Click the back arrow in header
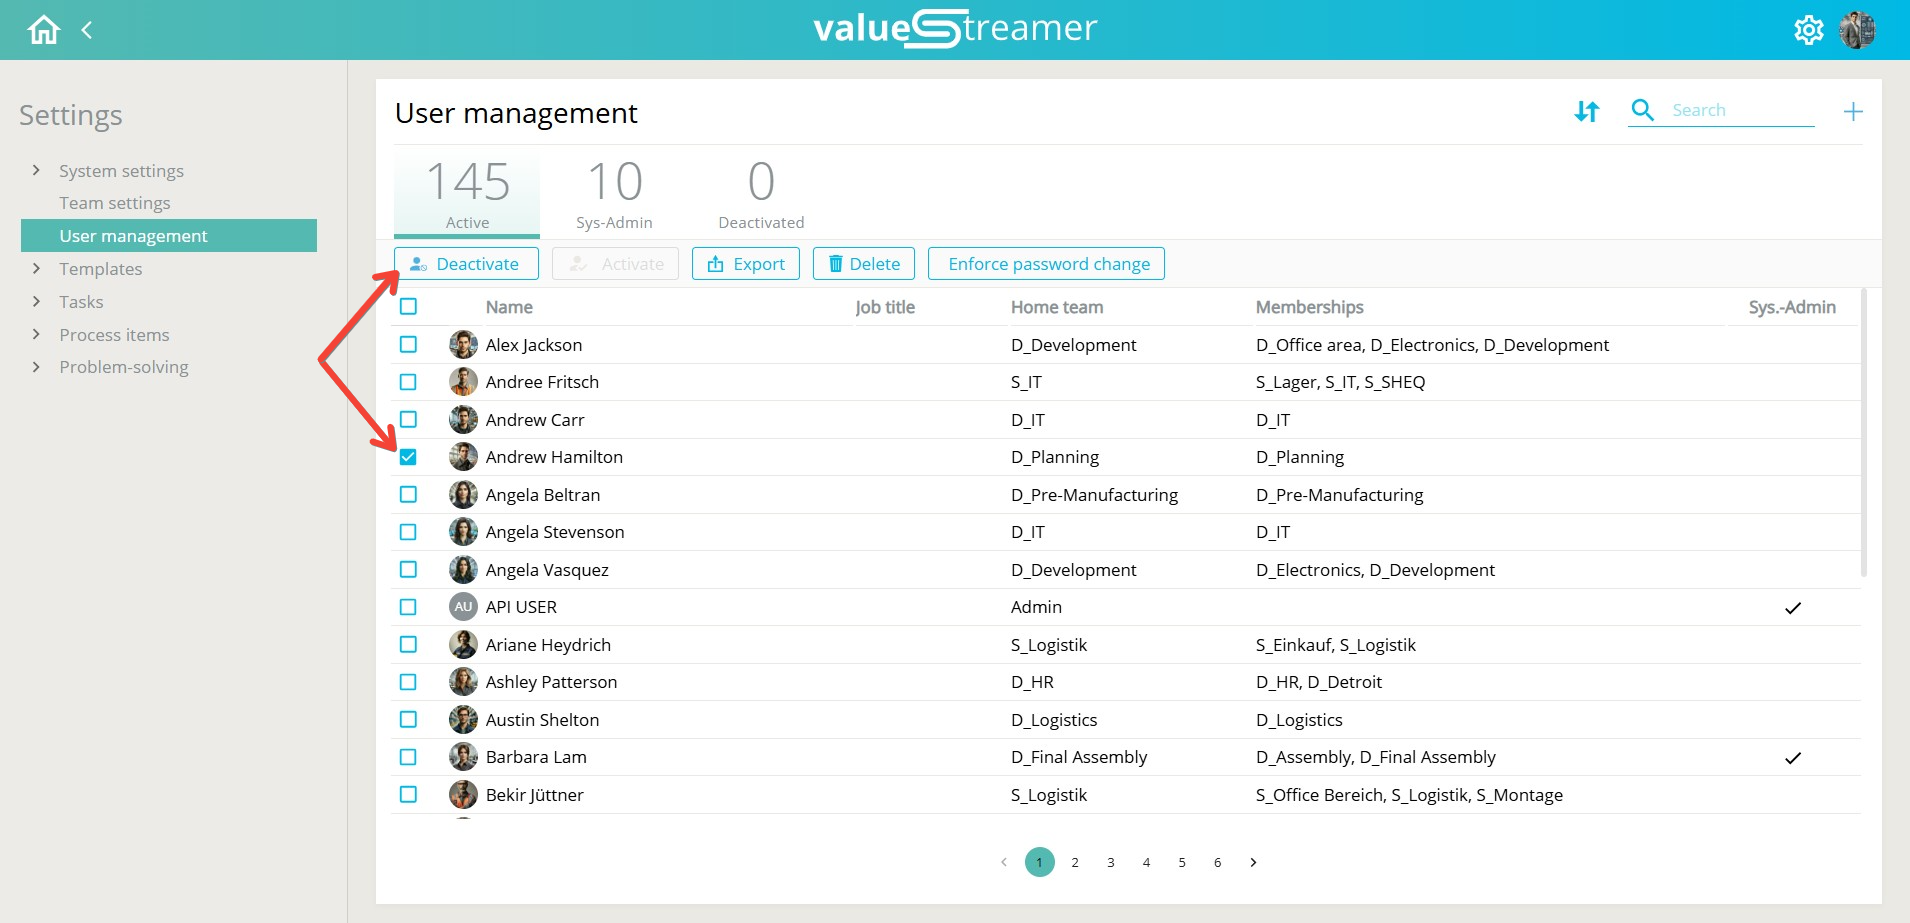The height and width of the screenshot is (923, 1910). [87, 30]
